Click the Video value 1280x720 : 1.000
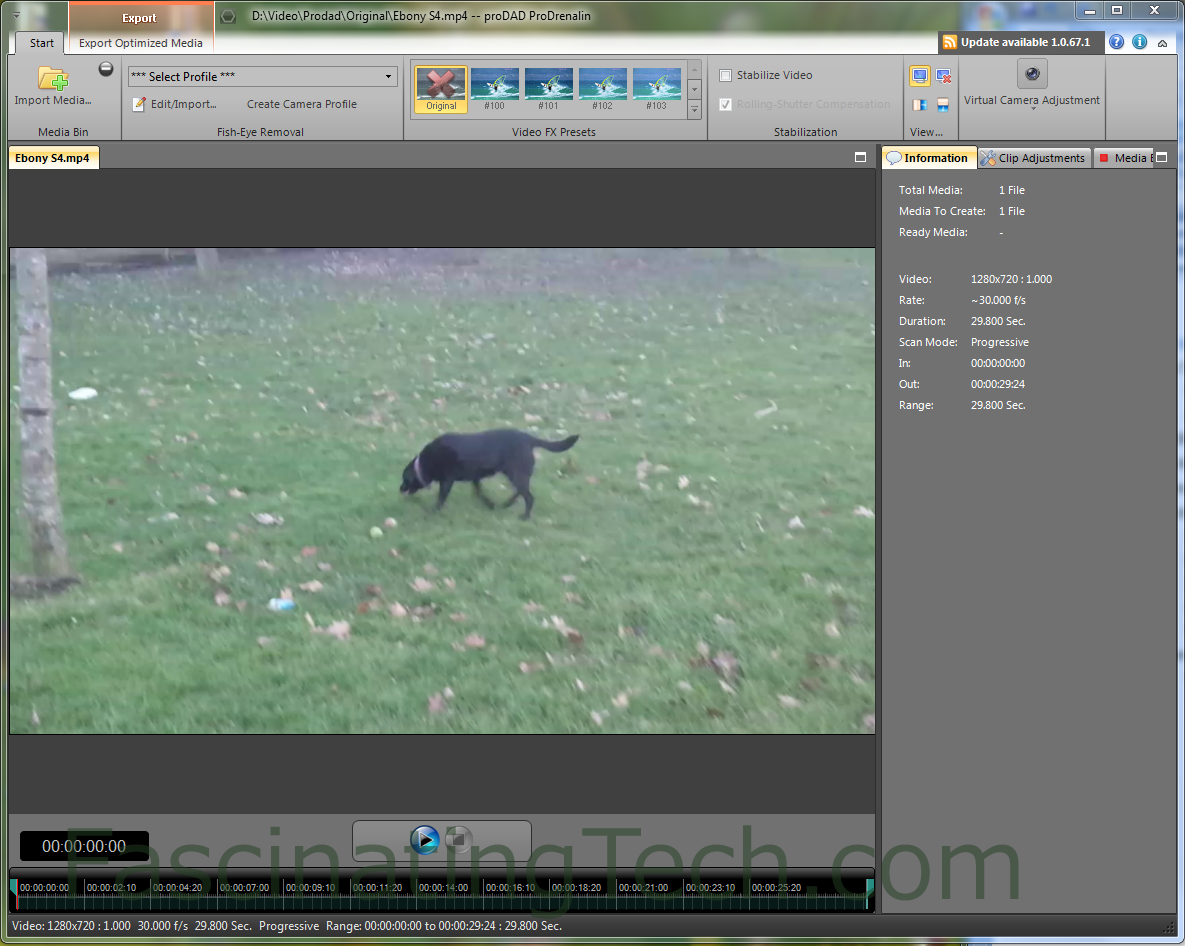This screenshot has width=1185, height=946. (1011, 279)
